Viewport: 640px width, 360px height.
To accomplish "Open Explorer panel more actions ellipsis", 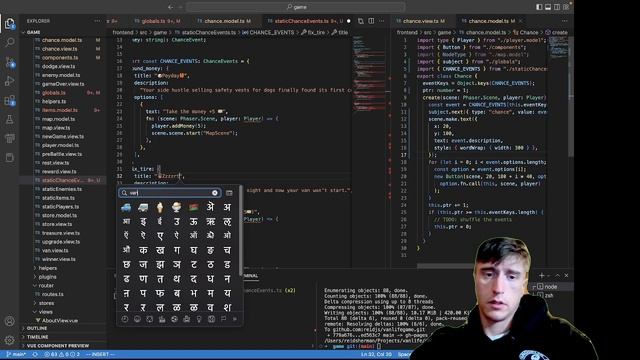I will (x=97, y=21).
